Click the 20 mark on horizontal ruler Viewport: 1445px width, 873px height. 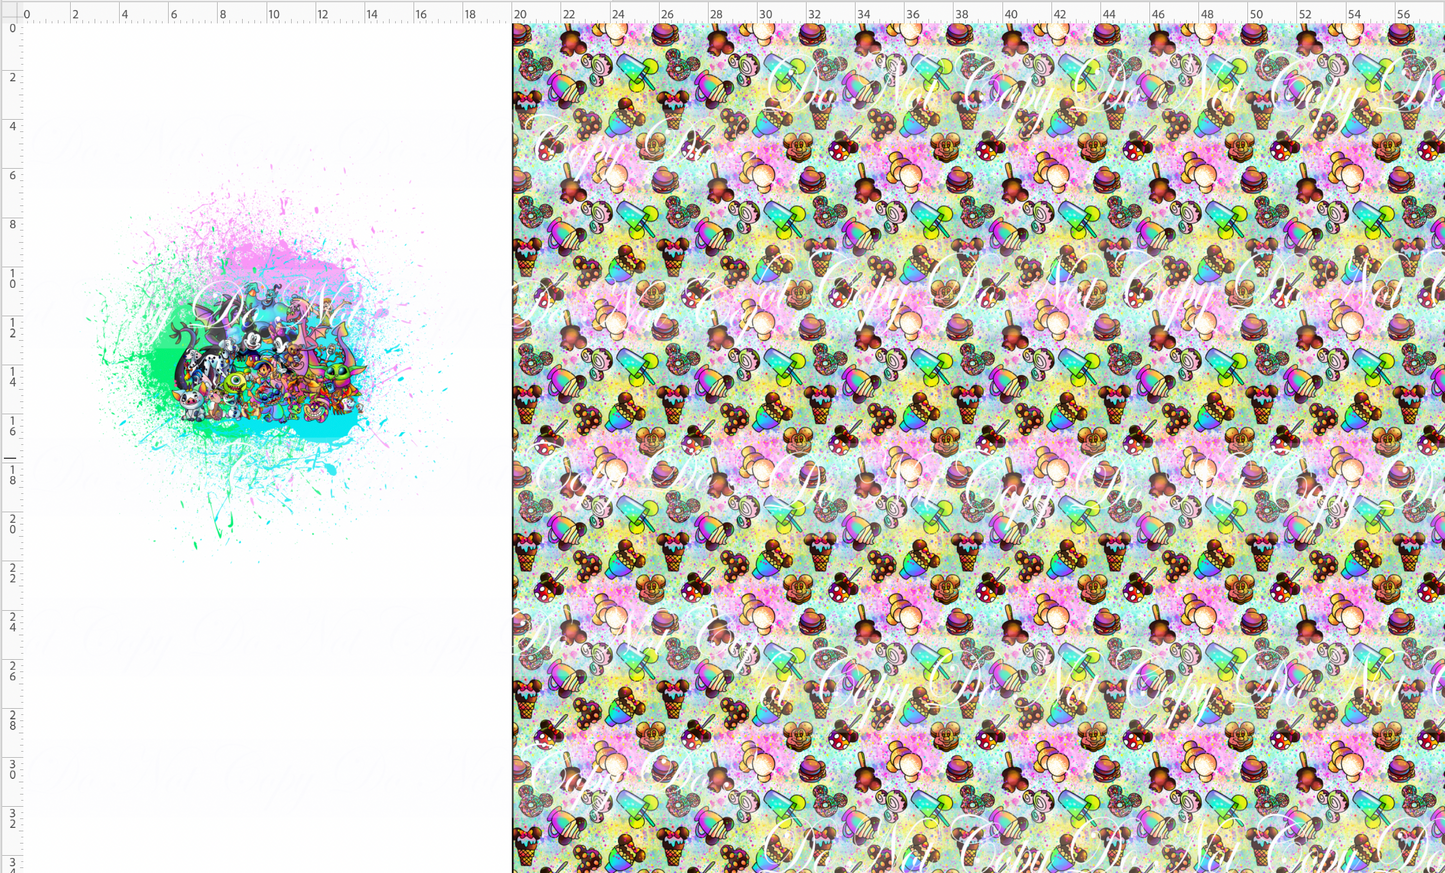(x=520, y=14)
